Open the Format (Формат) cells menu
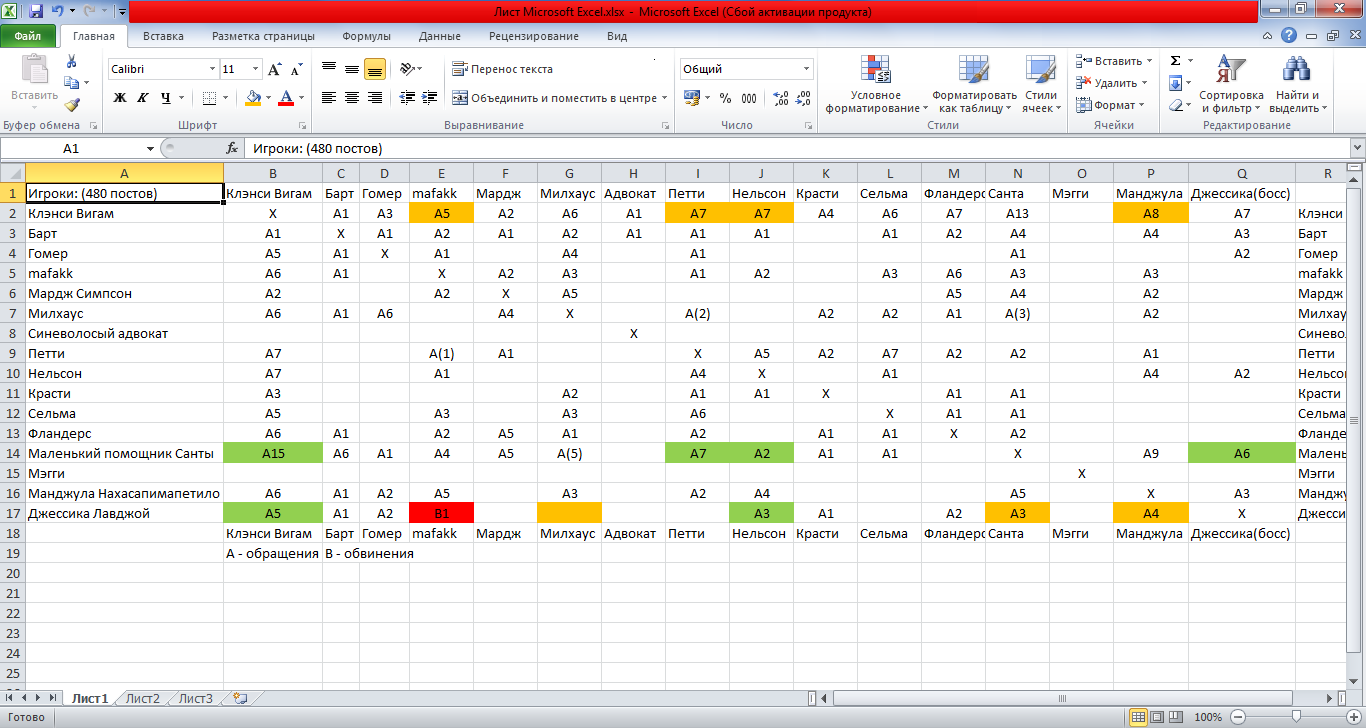The width and height of the screenshot is (1366, 728). (1111, 105)
